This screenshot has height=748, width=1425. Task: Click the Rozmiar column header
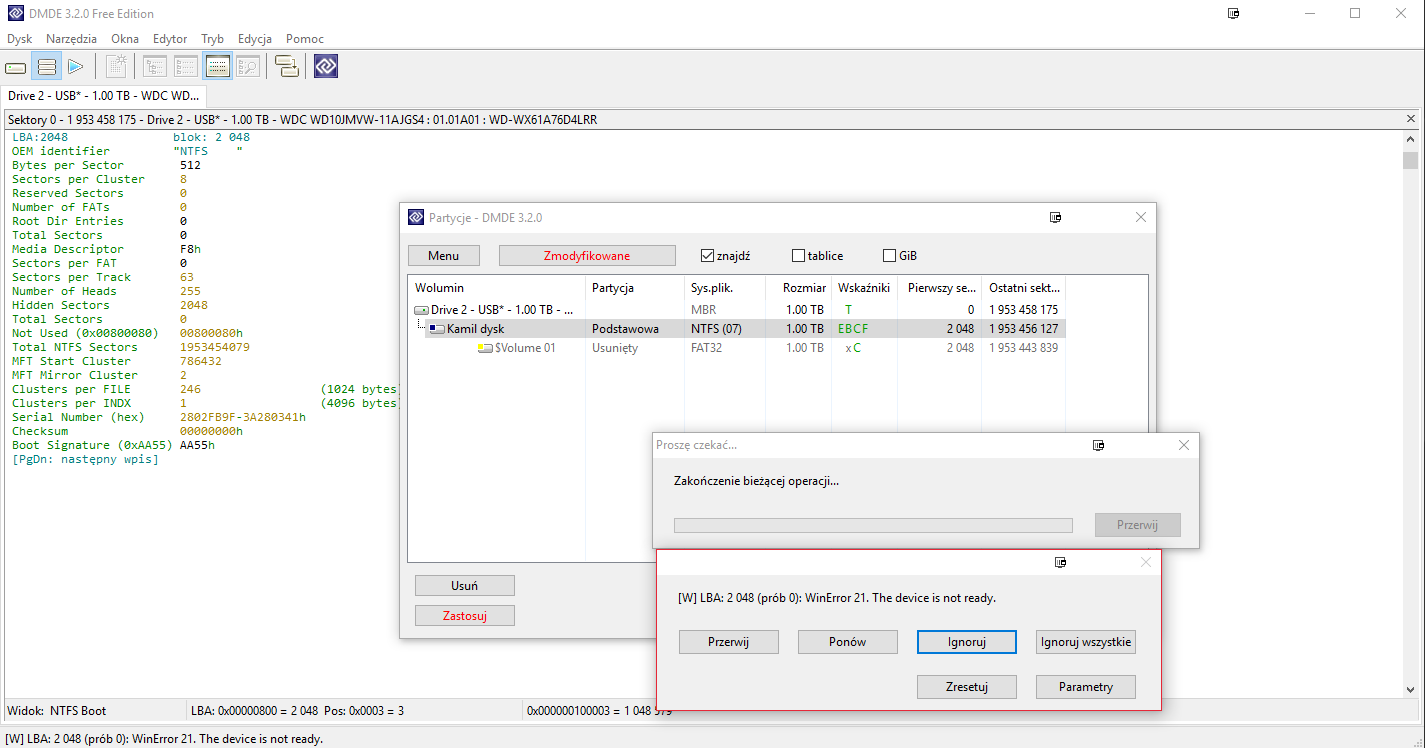pos(798,288)
